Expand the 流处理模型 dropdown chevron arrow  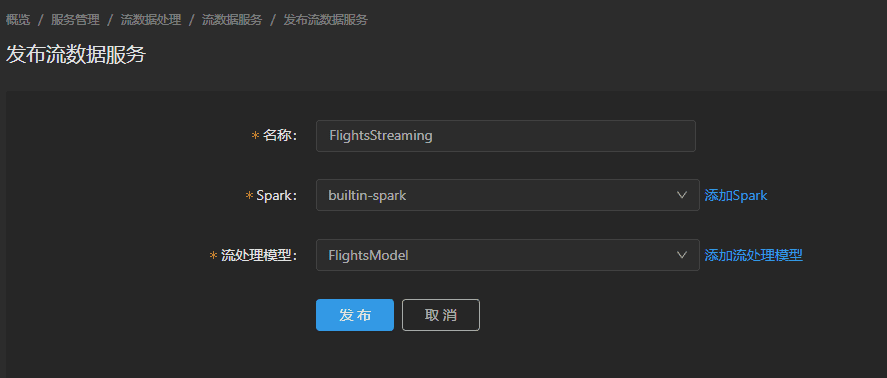tap(682, 255)
